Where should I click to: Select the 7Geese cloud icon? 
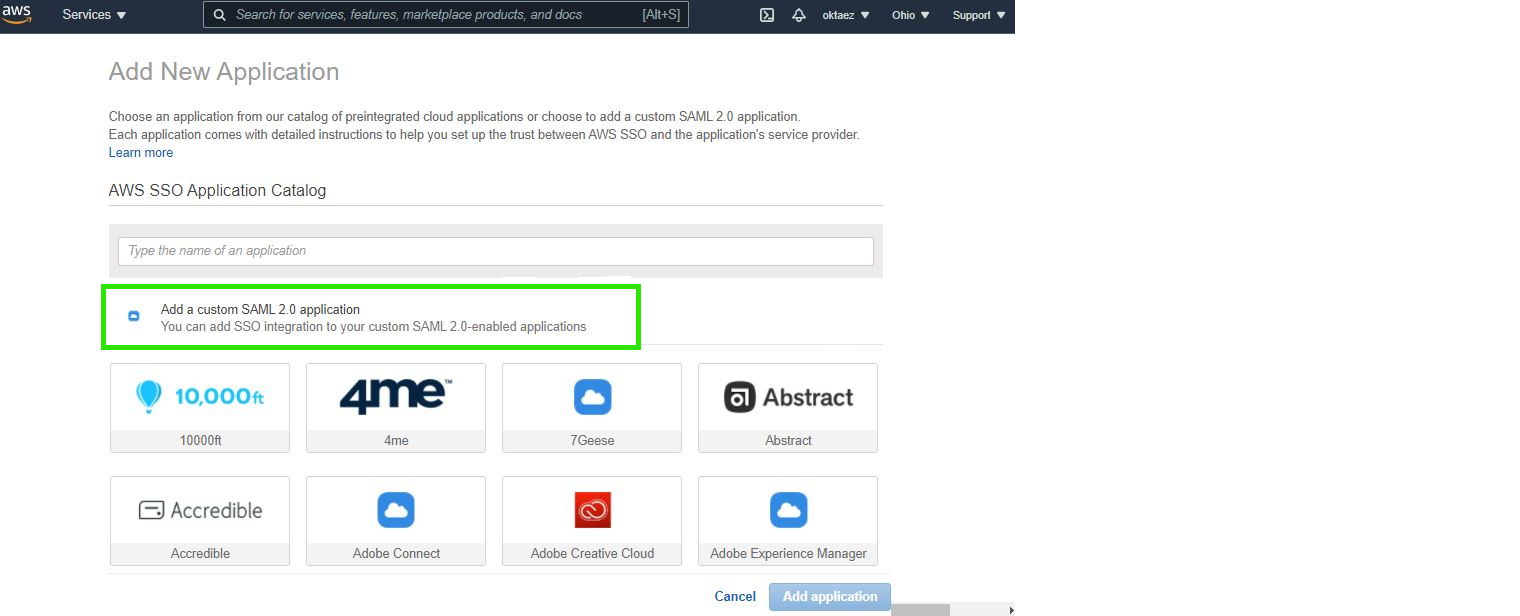(x=592, y=397)
